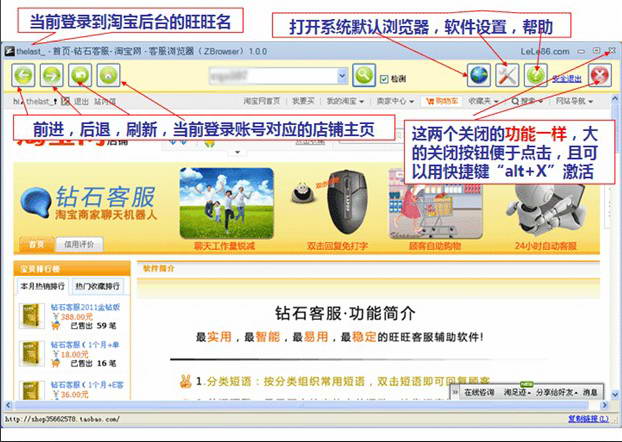Click the LeLe86.com title bar text

(x=545, y=51)
